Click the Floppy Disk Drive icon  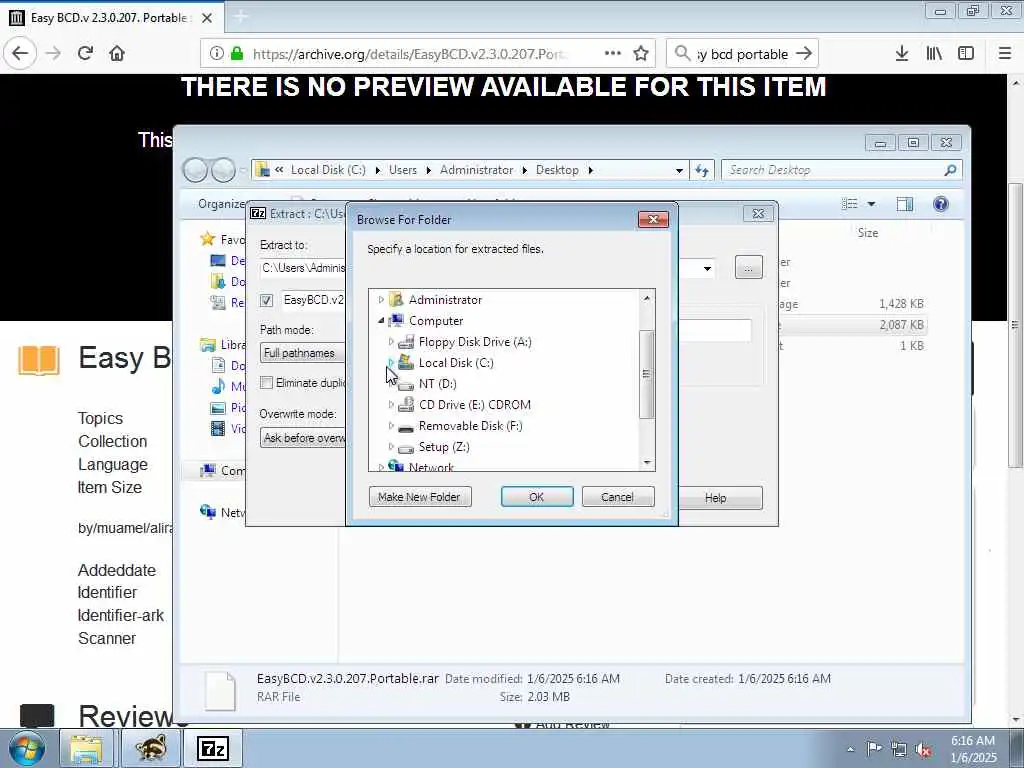(x=406, y=342)
